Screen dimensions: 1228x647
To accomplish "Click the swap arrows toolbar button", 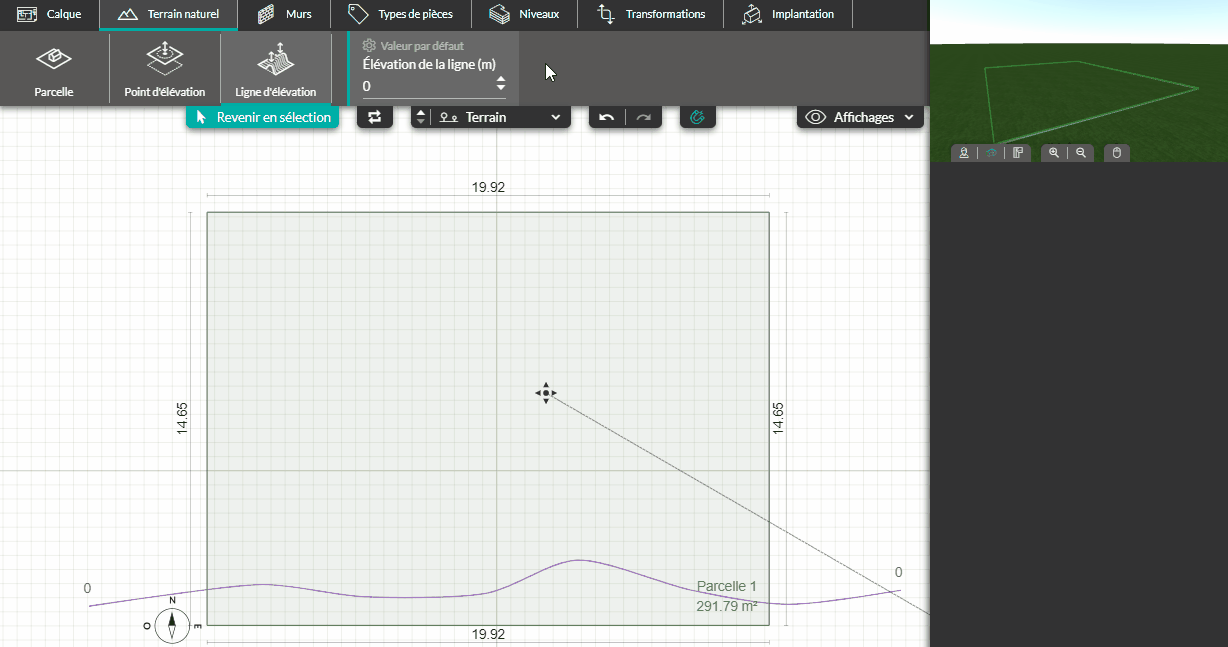I will click(x=375, y=117).
